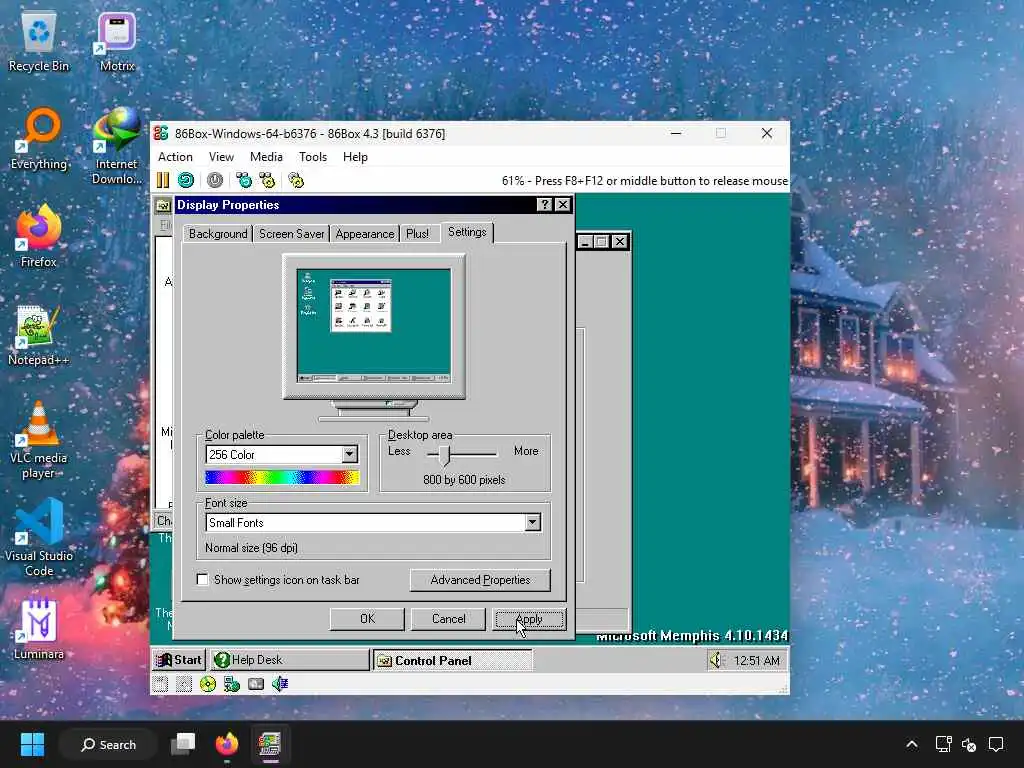Screen dimensions: 1024x768
Task: Click Help Desk taskbar button
Action: (289, 660)
